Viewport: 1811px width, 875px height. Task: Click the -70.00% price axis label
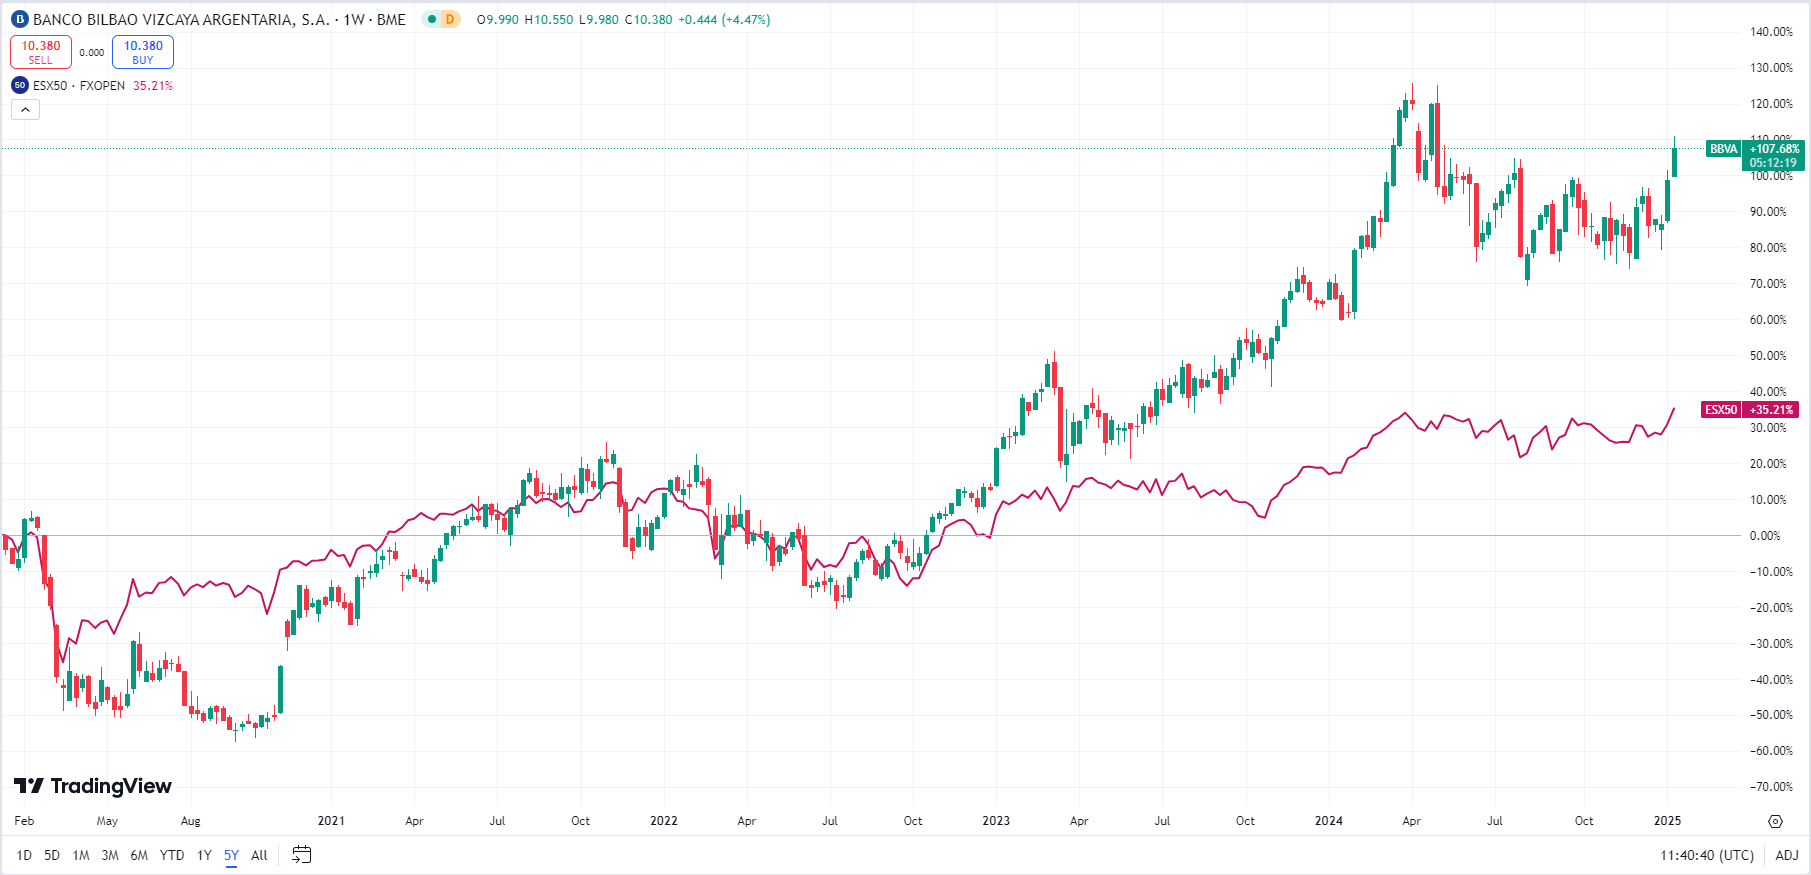tap(1771, 787)
